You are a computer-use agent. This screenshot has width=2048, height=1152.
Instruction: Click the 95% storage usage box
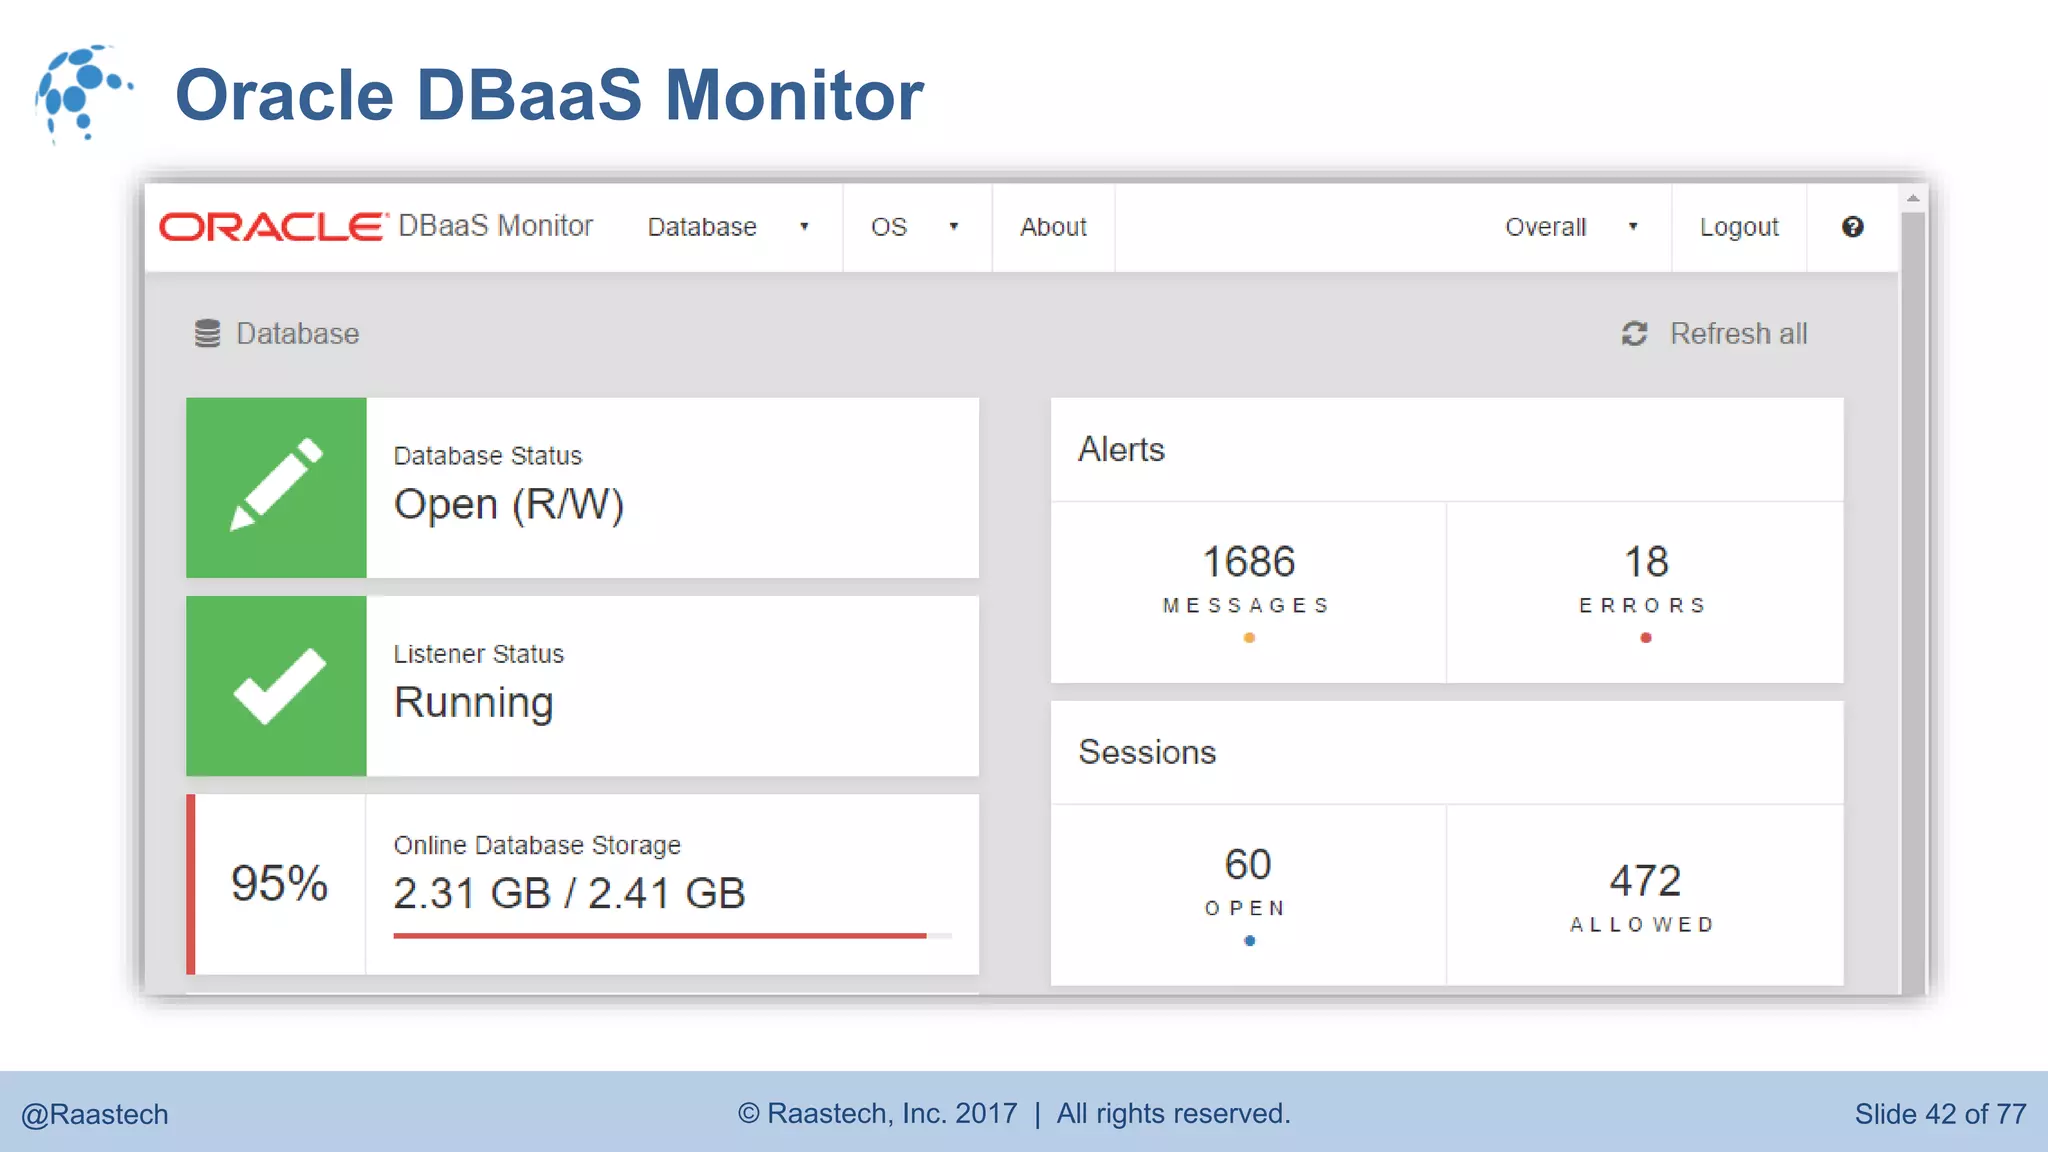click(x=279, y=884)
